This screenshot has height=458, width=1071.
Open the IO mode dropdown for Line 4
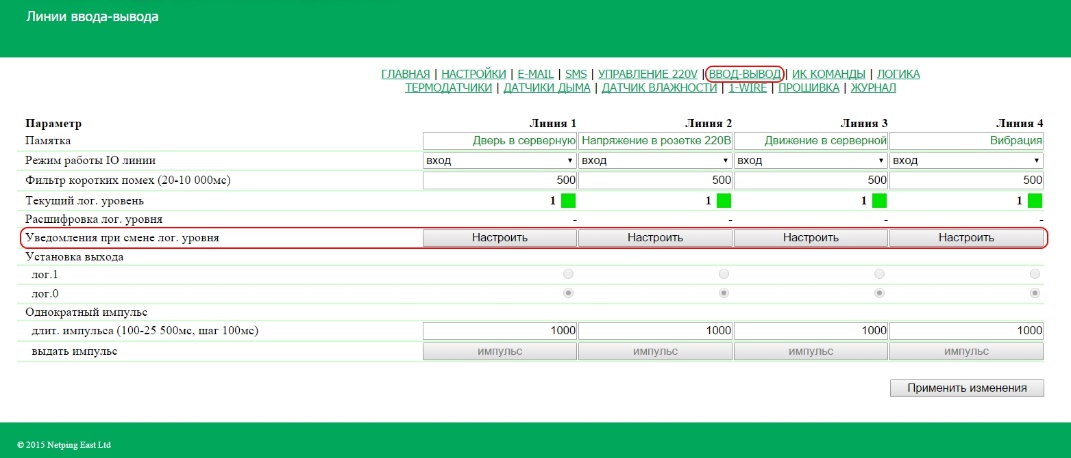pos(967,160)
